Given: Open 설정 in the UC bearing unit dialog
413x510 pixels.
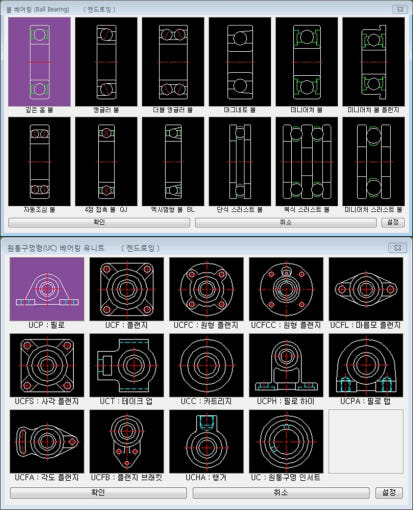Looking at the screenshot, I should point(389,493).
